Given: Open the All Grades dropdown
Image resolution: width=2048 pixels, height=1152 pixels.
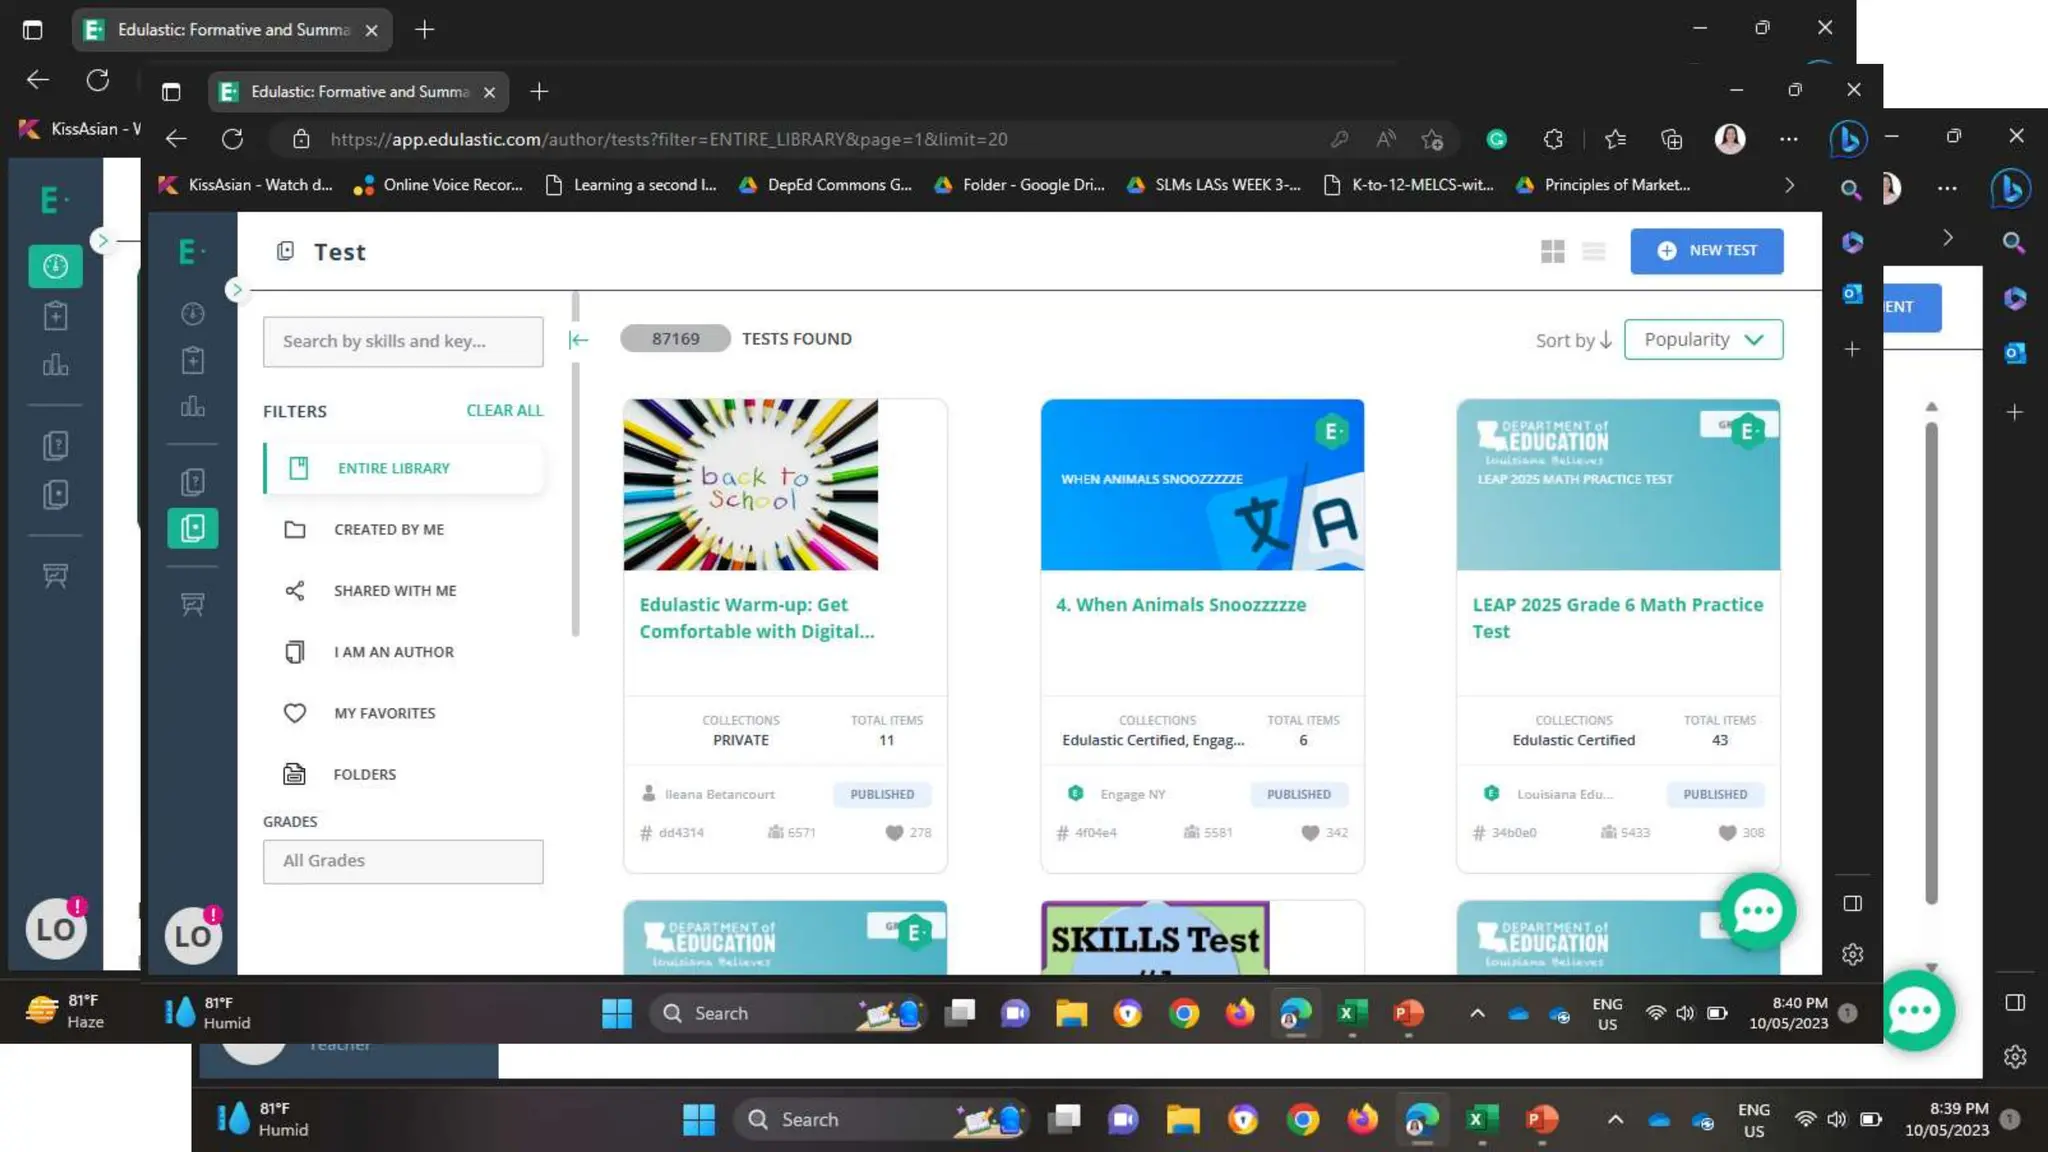Looking at the screenshot, I should tap(403, 861).
